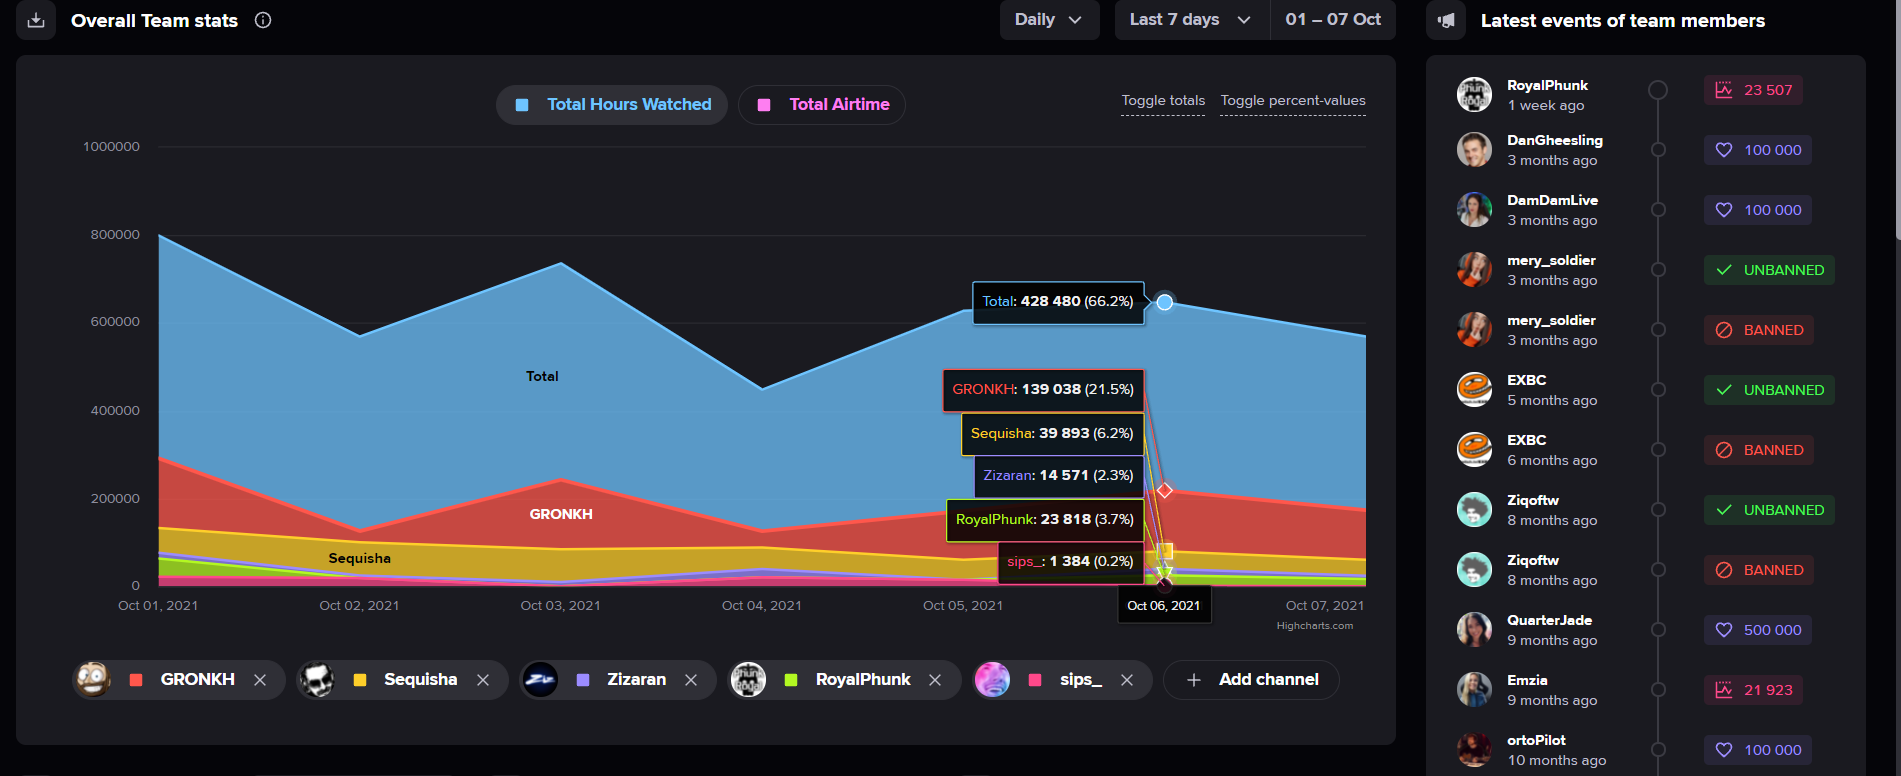Open the Daily interval dropdown
The width and height of the screenshot is (1901, 776).
point(1048,20)
